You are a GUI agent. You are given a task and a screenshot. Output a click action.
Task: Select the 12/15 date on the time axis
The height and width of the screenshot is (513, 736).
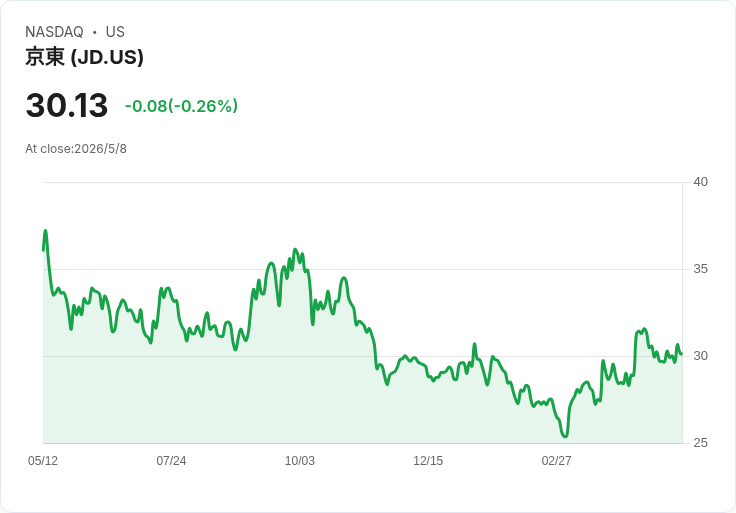pyautogui.click(x=428, y=461)
